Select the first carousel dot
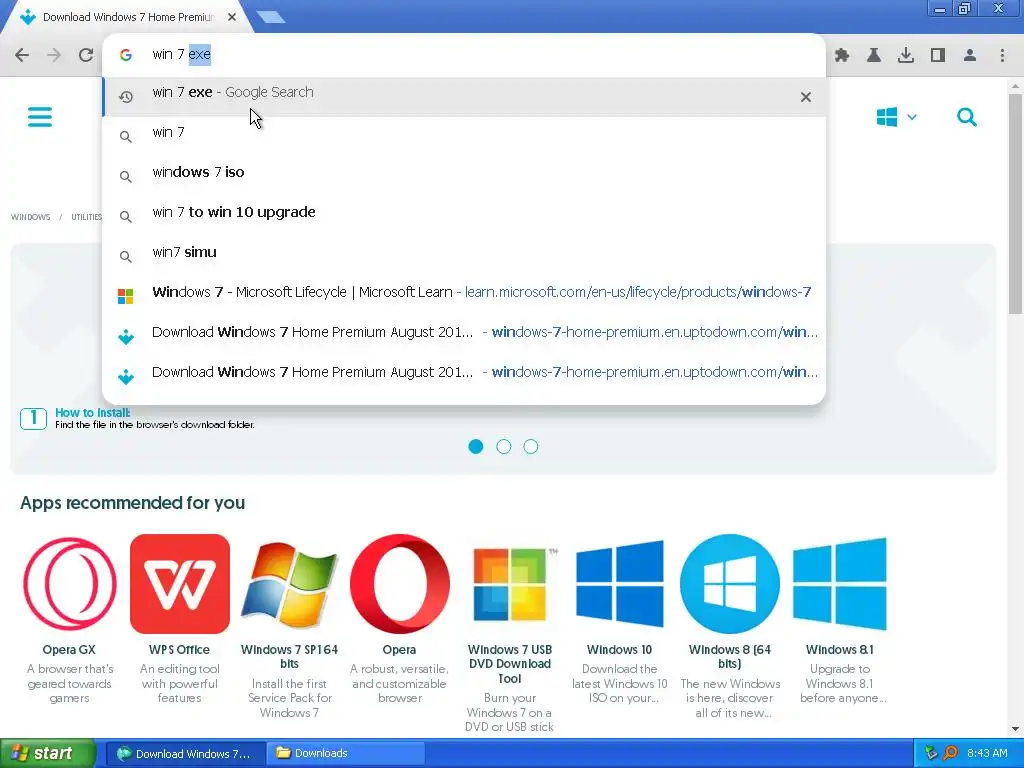The height and width of the screenshot is (768, 1024). tap(476, 447)
